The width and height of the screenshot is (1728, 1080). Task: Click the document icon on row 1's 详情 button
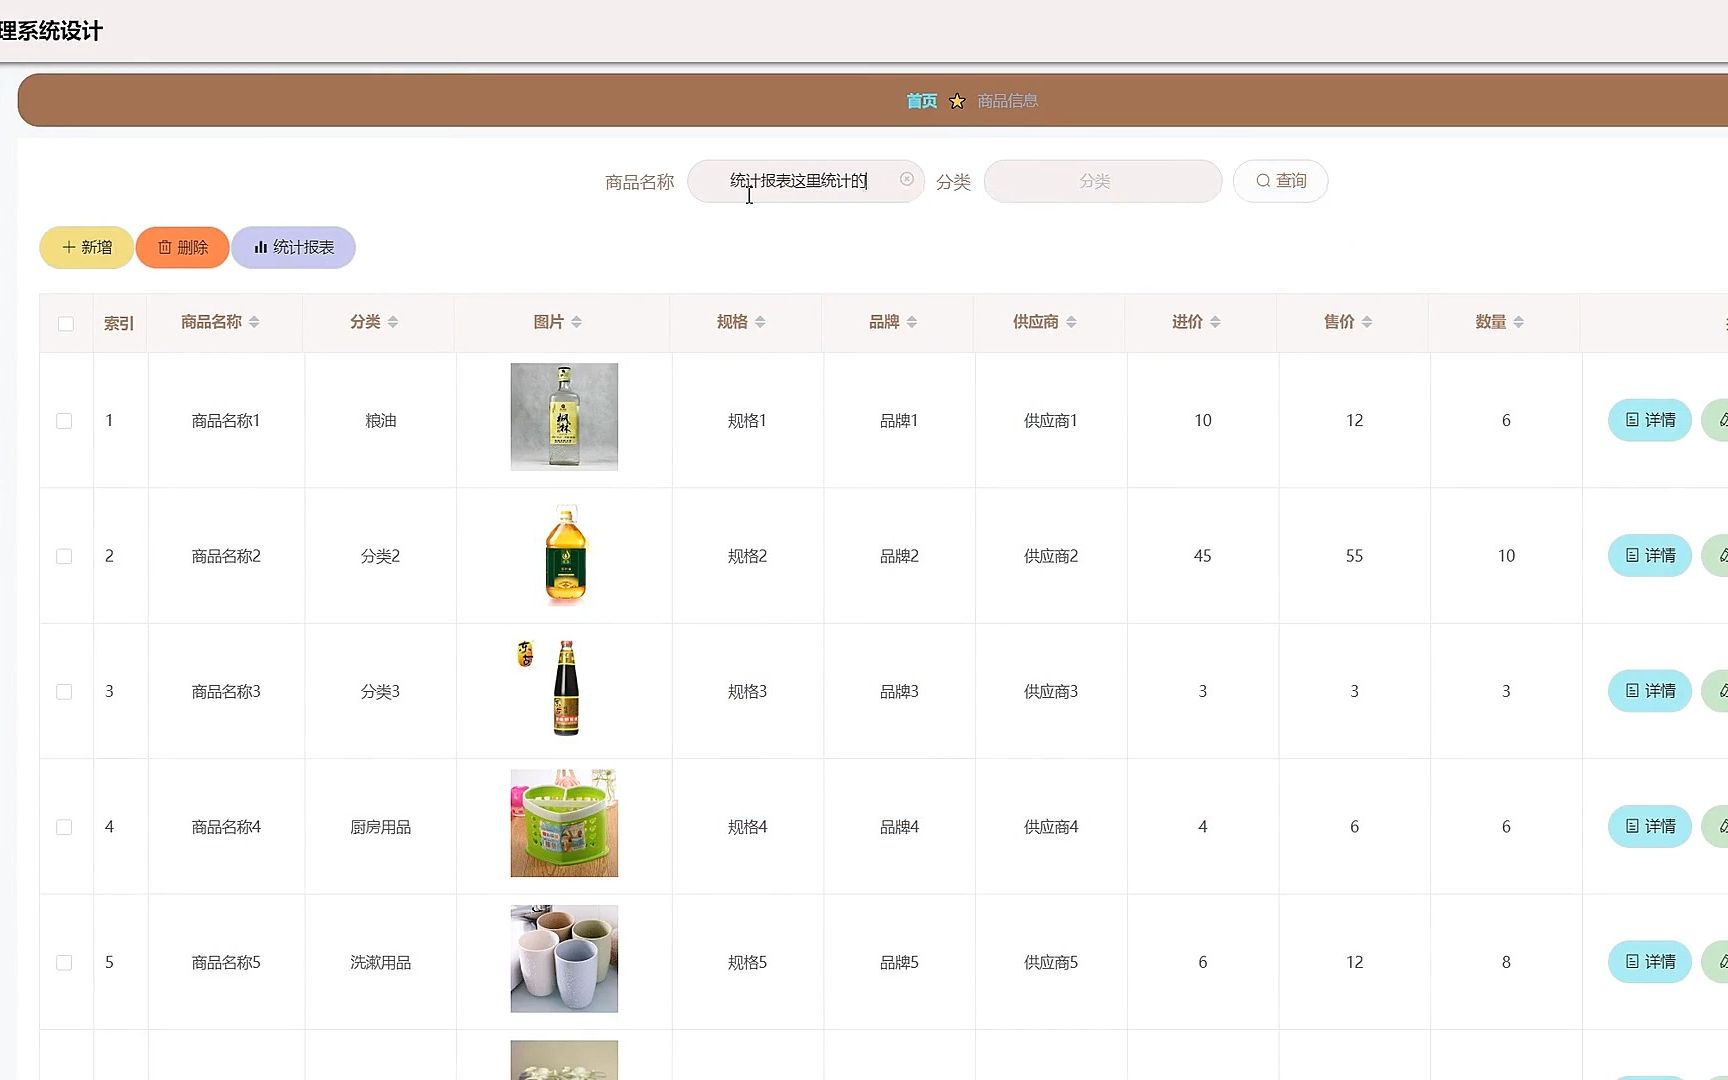(x=1633, y=420)
